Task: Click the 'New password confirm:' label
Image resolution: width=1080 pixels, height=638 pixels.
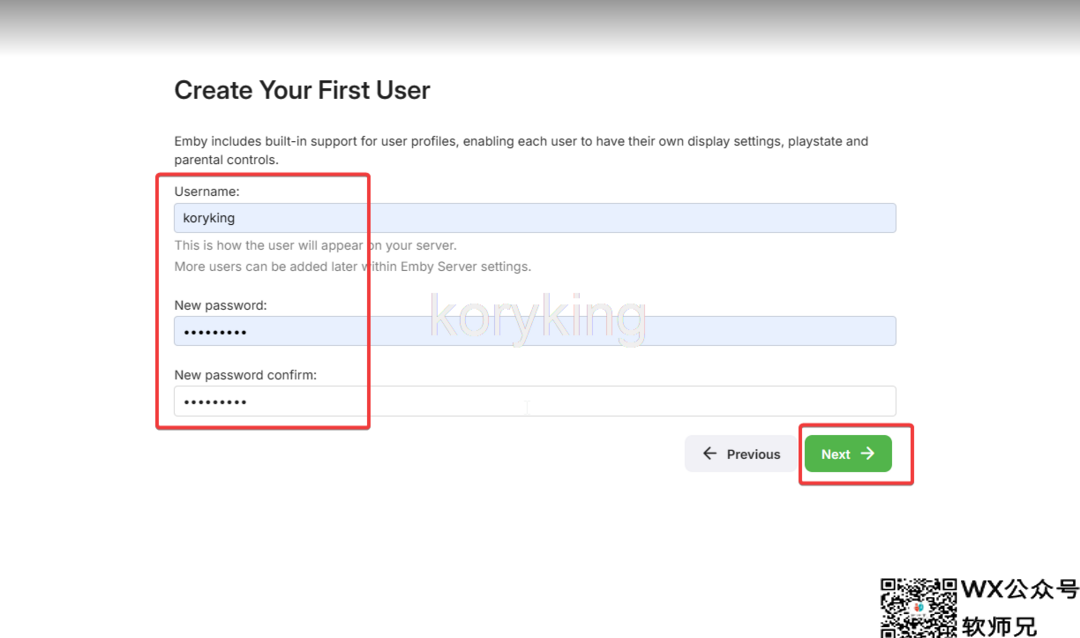Action: [245, 375]
